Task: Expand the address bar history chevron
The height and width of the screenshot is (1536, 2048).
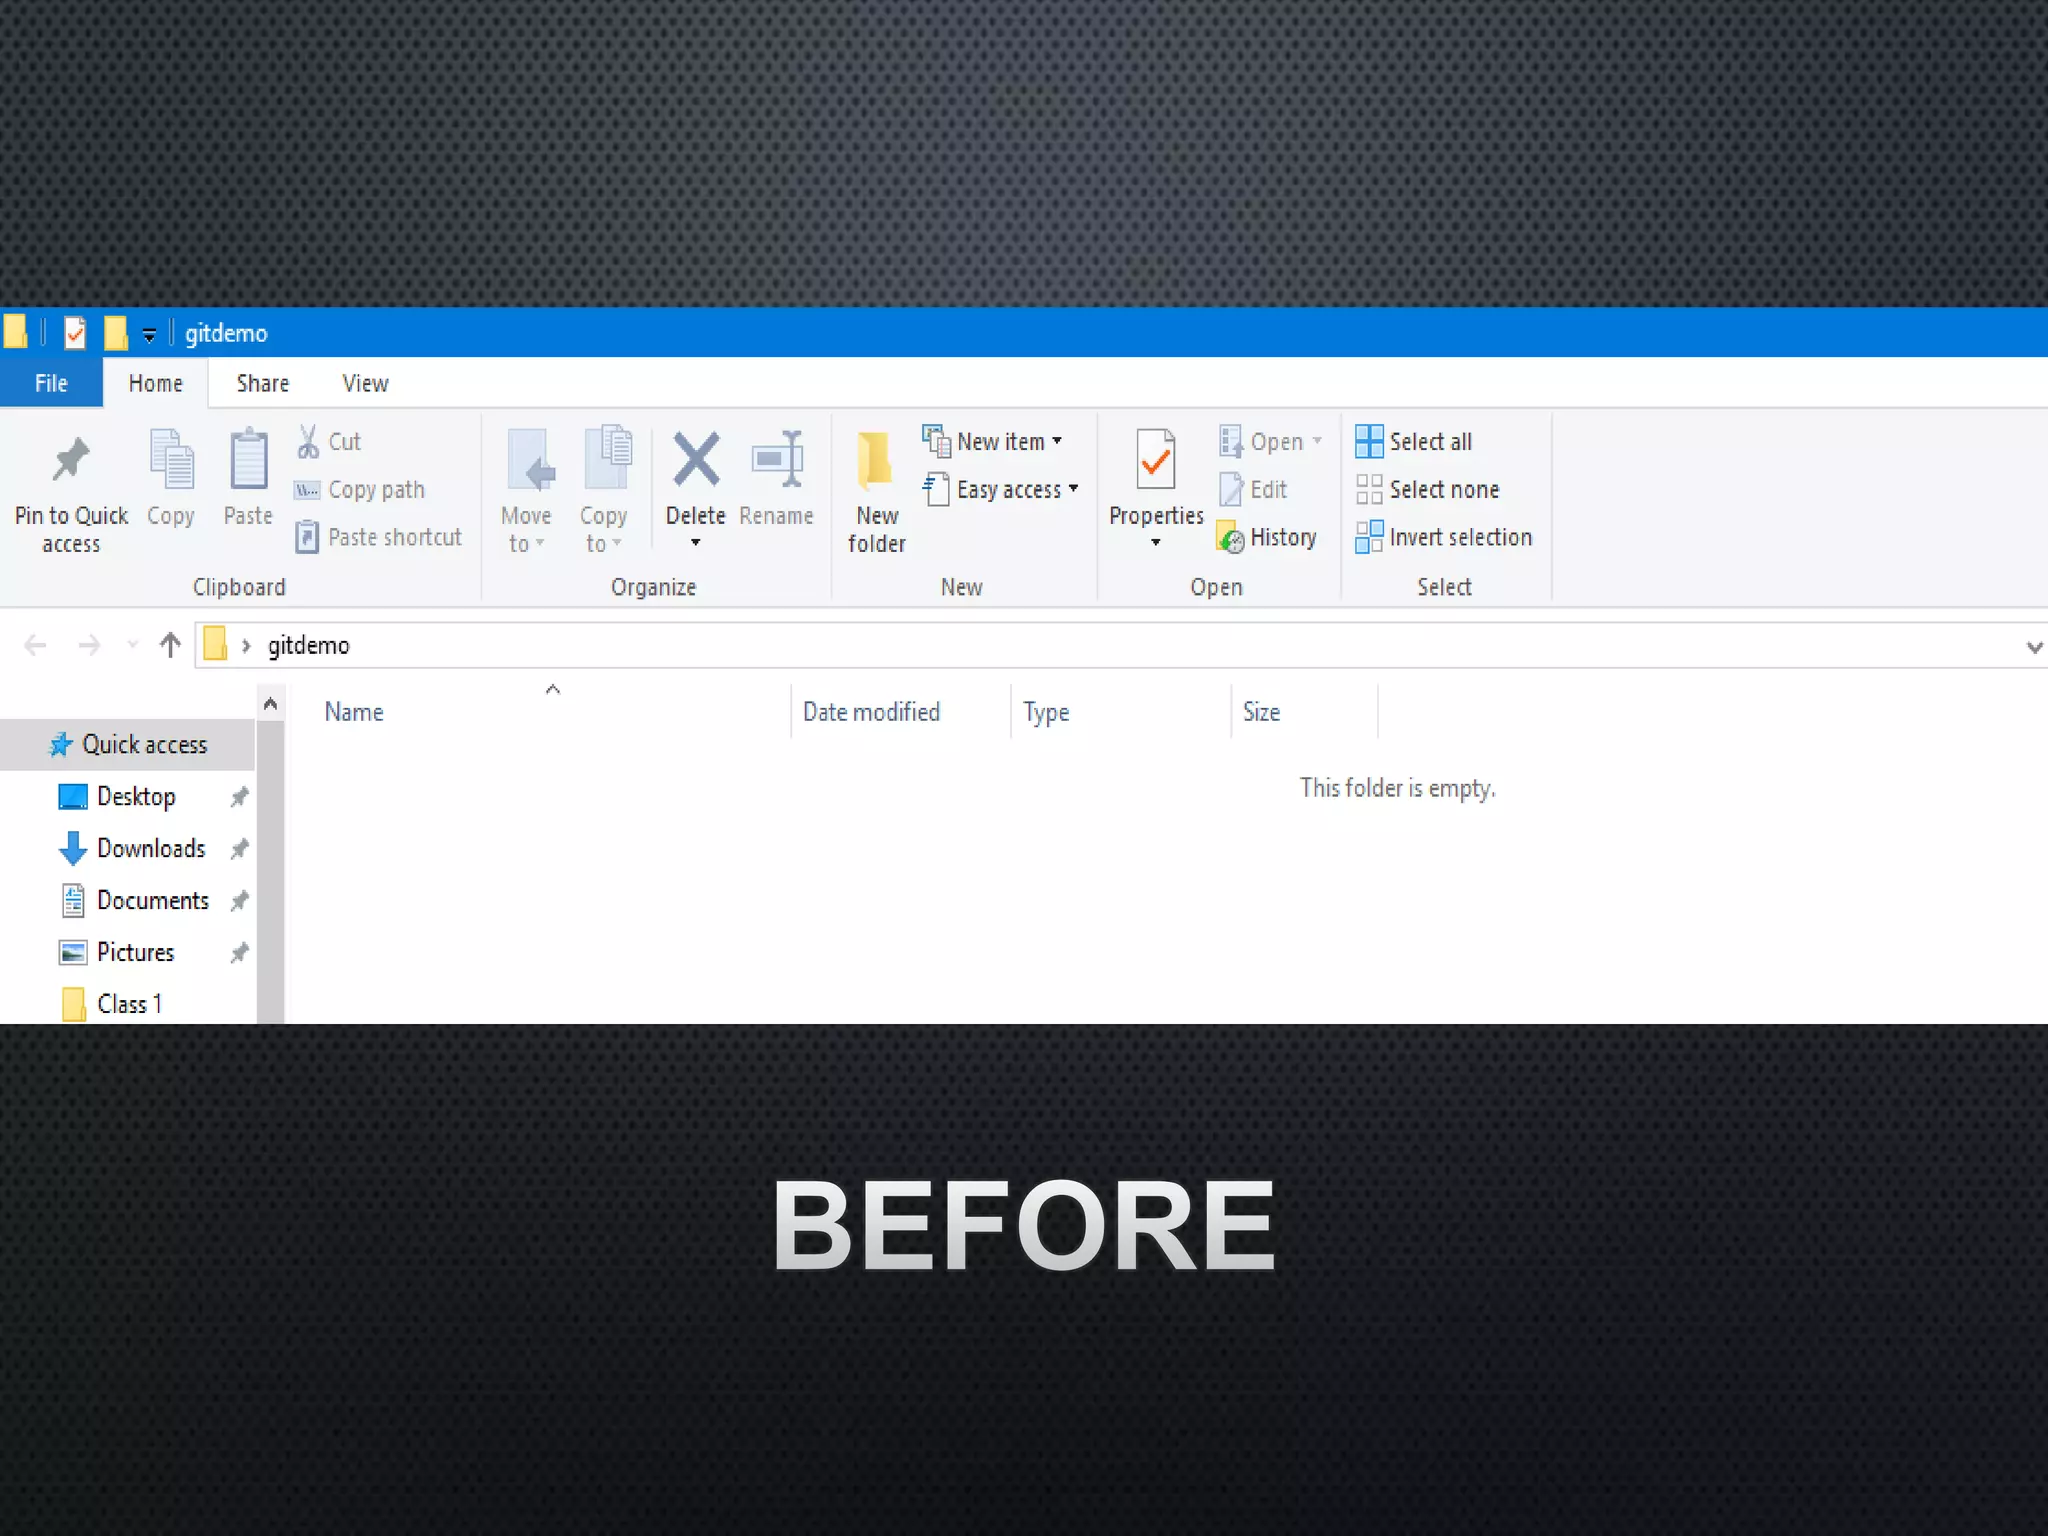Action: tap(2033, 647)
